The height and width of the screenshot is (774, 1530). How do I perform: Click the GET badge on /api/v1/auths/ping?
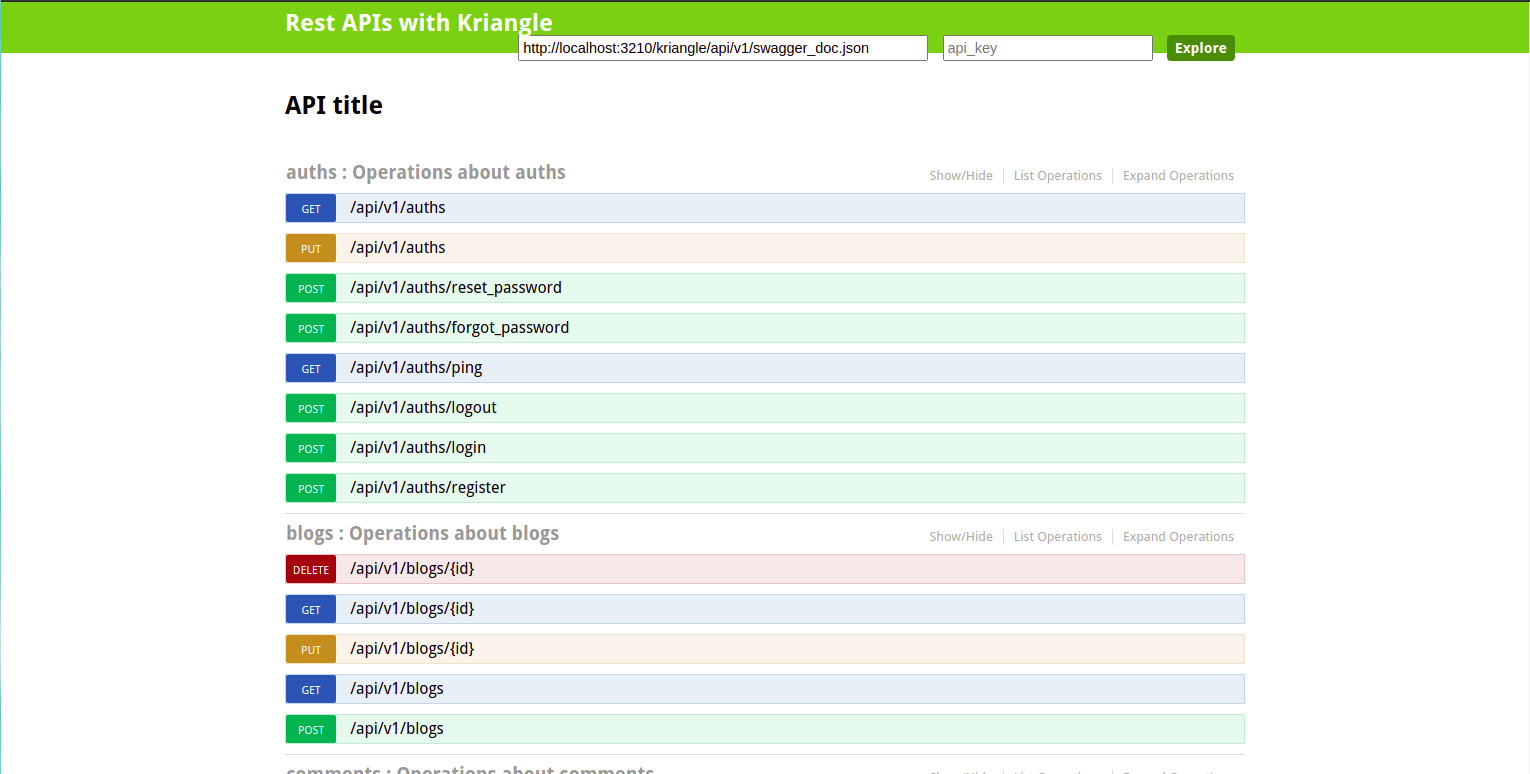[310, 368]
